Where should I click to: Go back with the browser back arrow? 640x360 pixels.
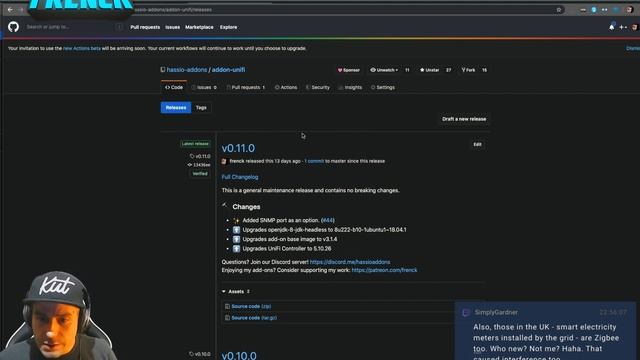[10, 9]
